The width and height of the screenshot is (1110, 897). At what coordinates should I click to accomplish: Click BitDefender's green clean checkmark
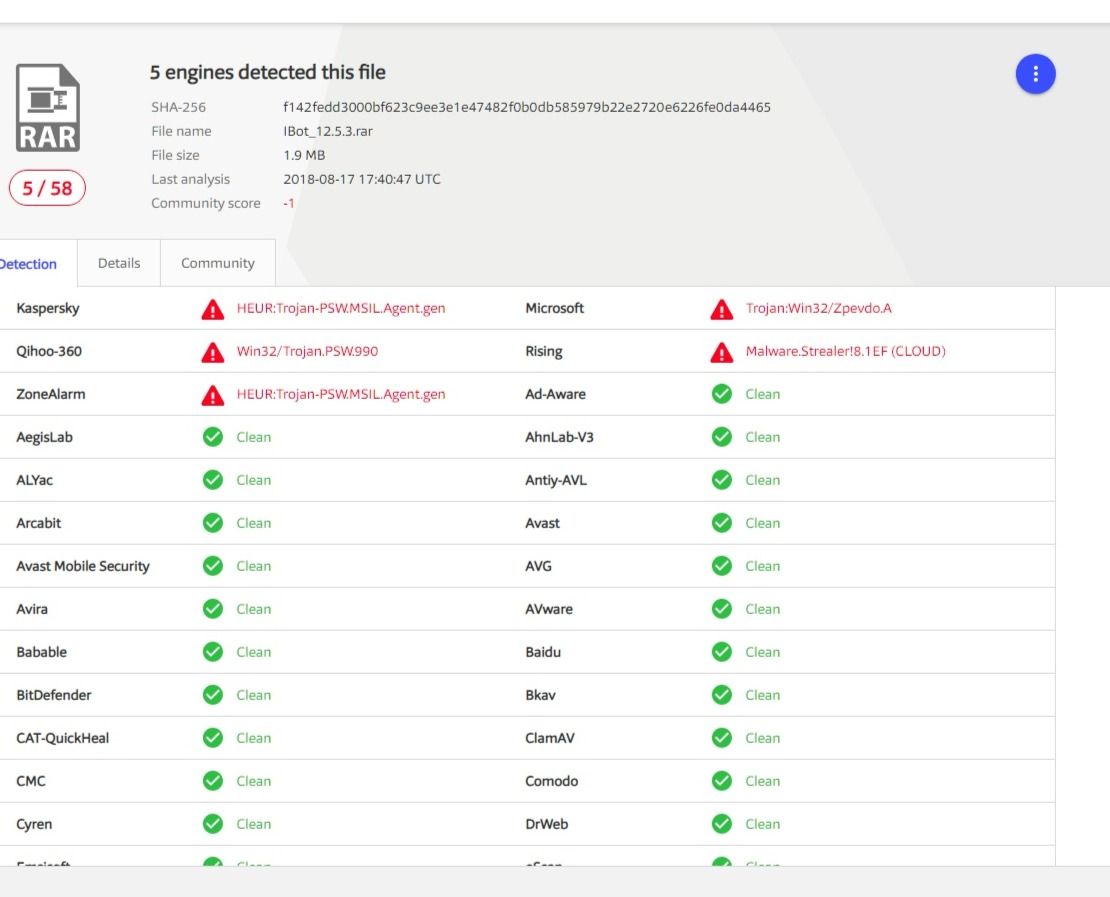click(x=212, y=695)
